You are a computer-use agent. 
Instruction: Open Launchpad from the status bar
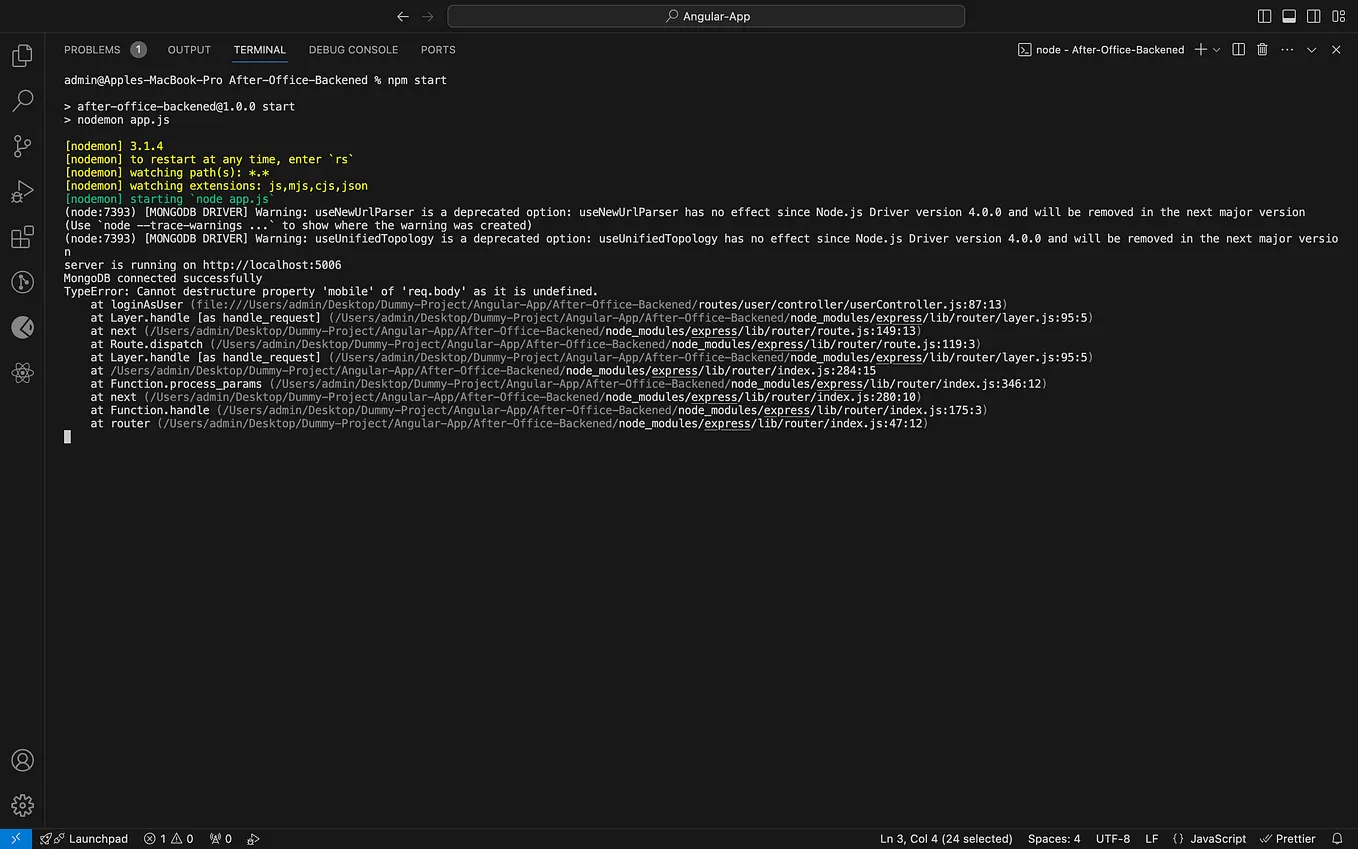(x=84, y=839)
